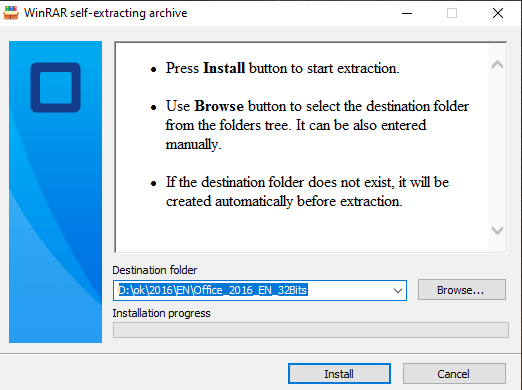Click the WinRAR books icon in title bar
The image size is (522, 390).
11,13
